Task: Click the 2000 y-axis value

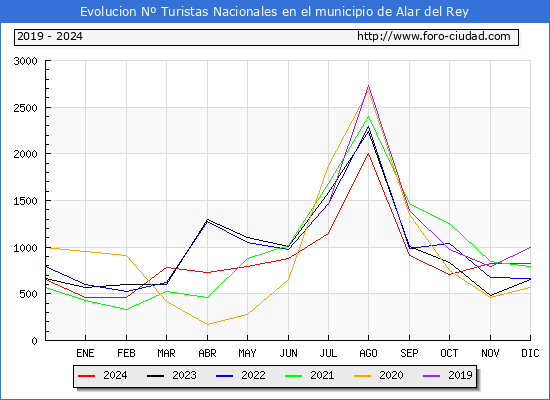Action: pos(25,154)
